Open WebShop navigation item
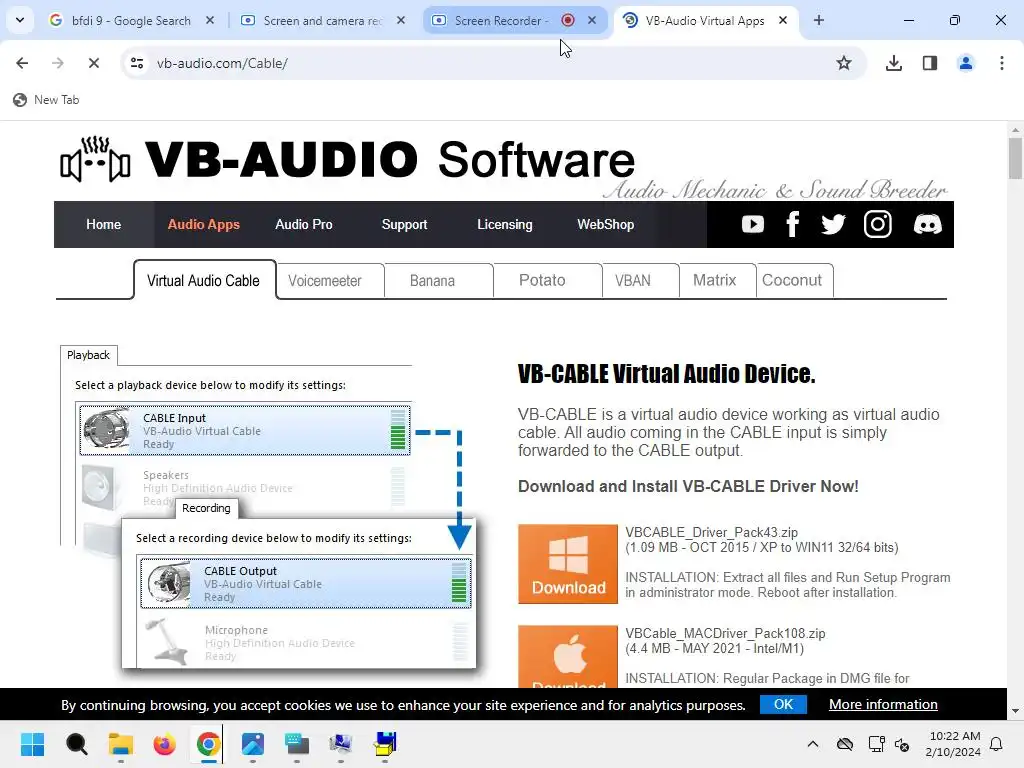 point(605,225)
